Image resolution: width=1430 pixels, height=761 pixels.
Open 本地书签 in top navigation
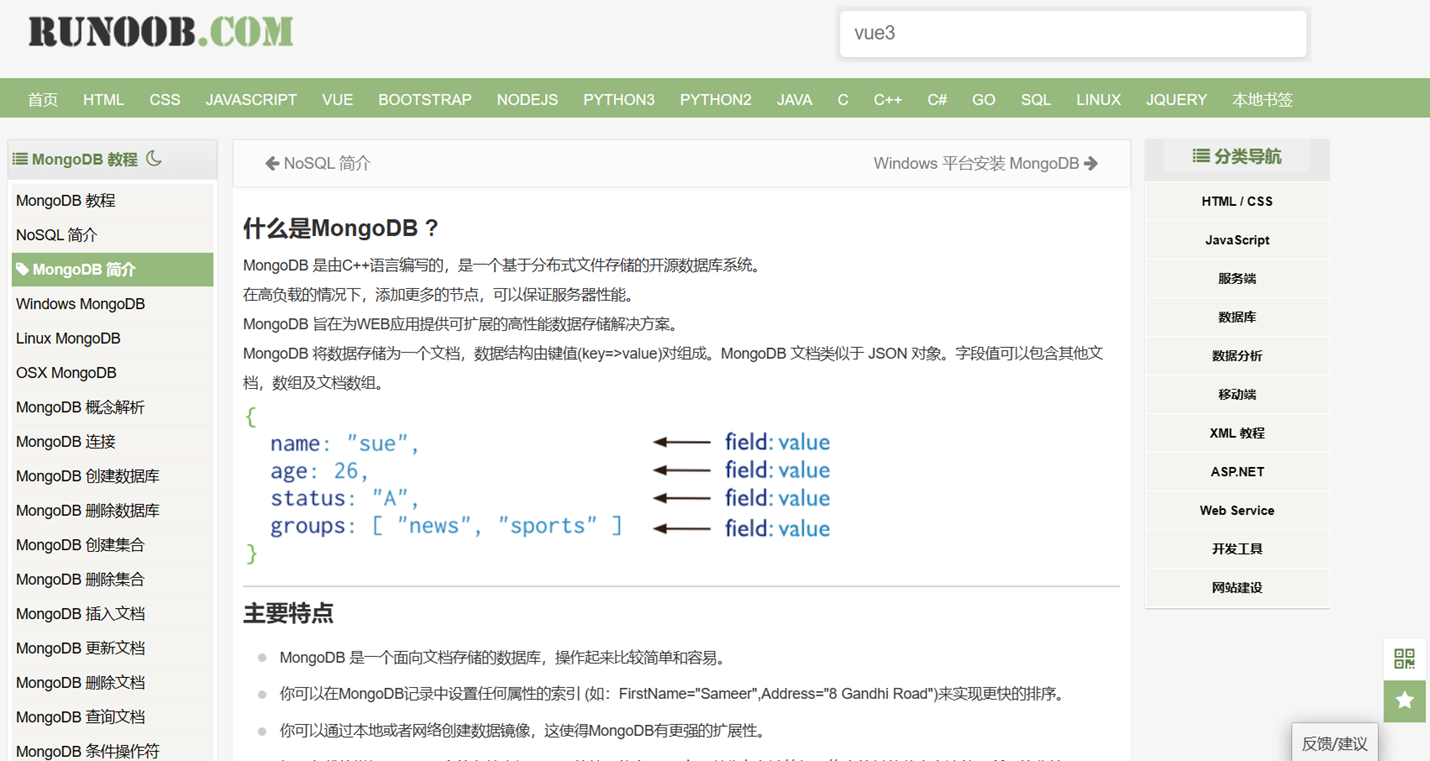(x=1262, y=100)
